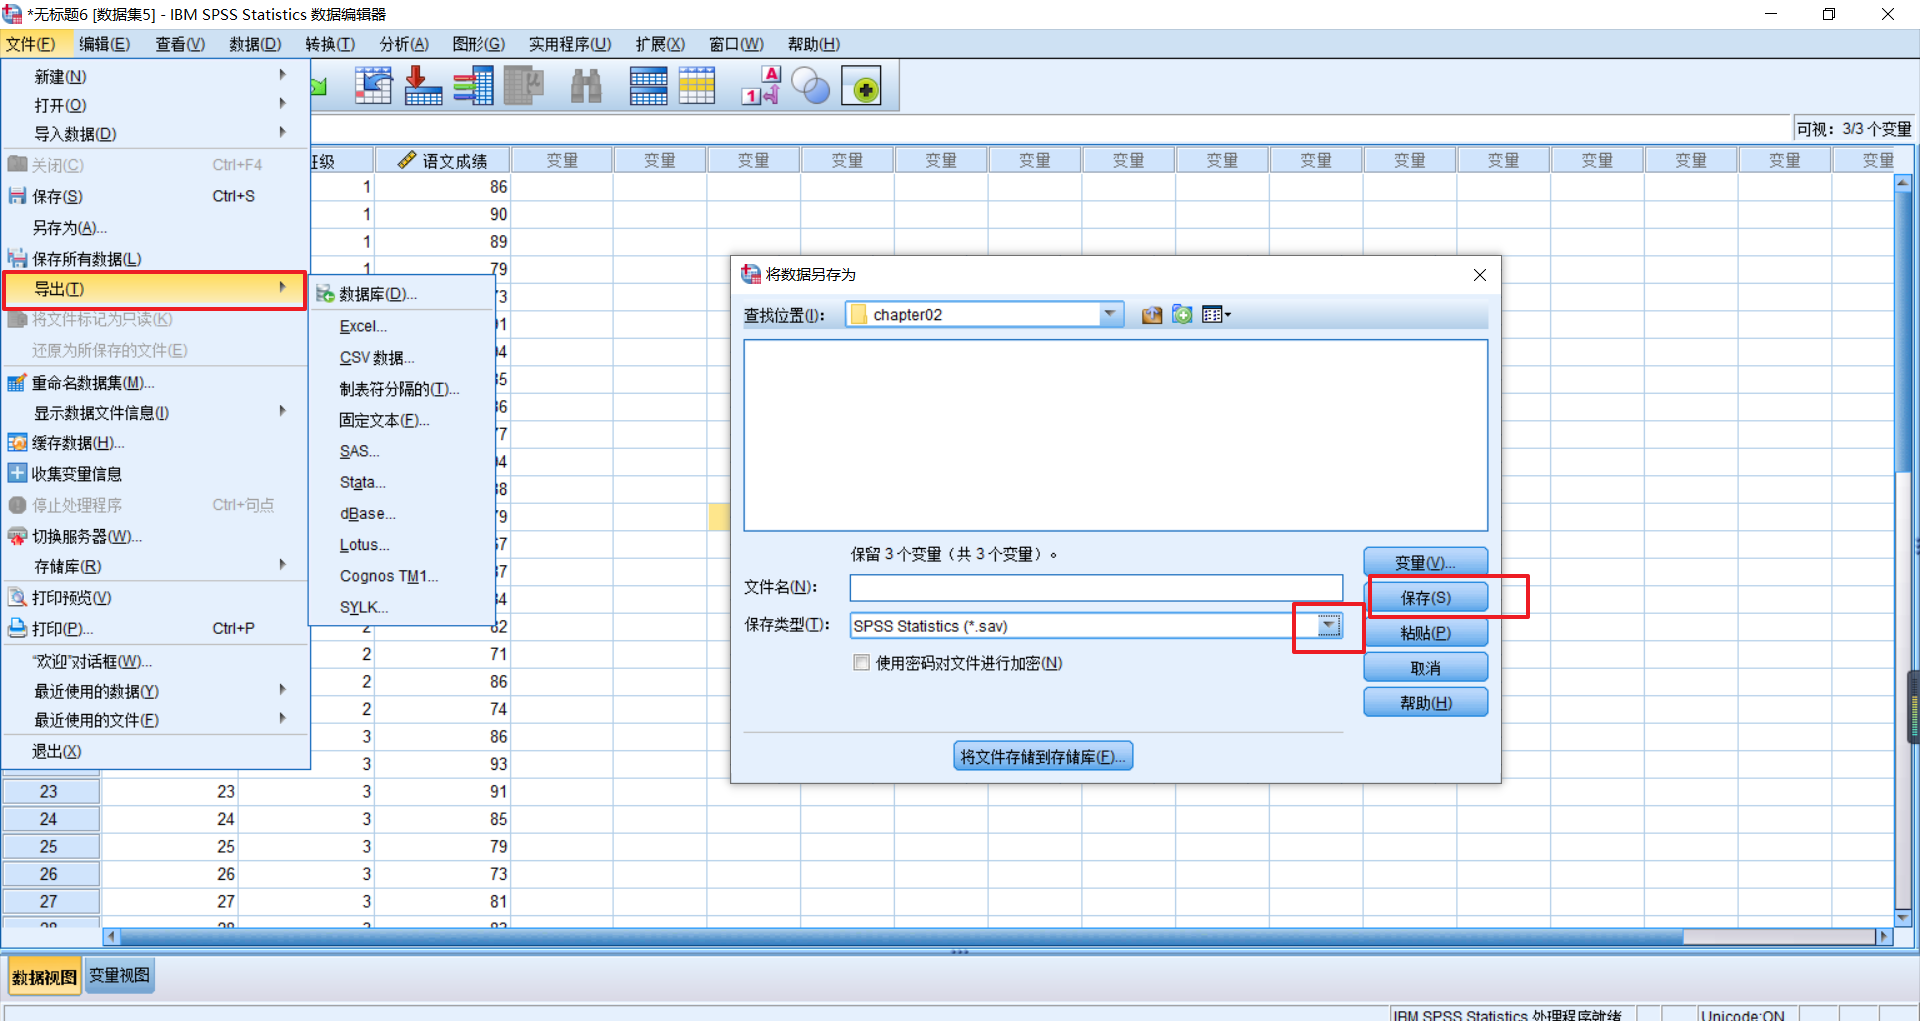Open the 编辑(E) menu
Screen dimensions: 1920x1021
105,44
